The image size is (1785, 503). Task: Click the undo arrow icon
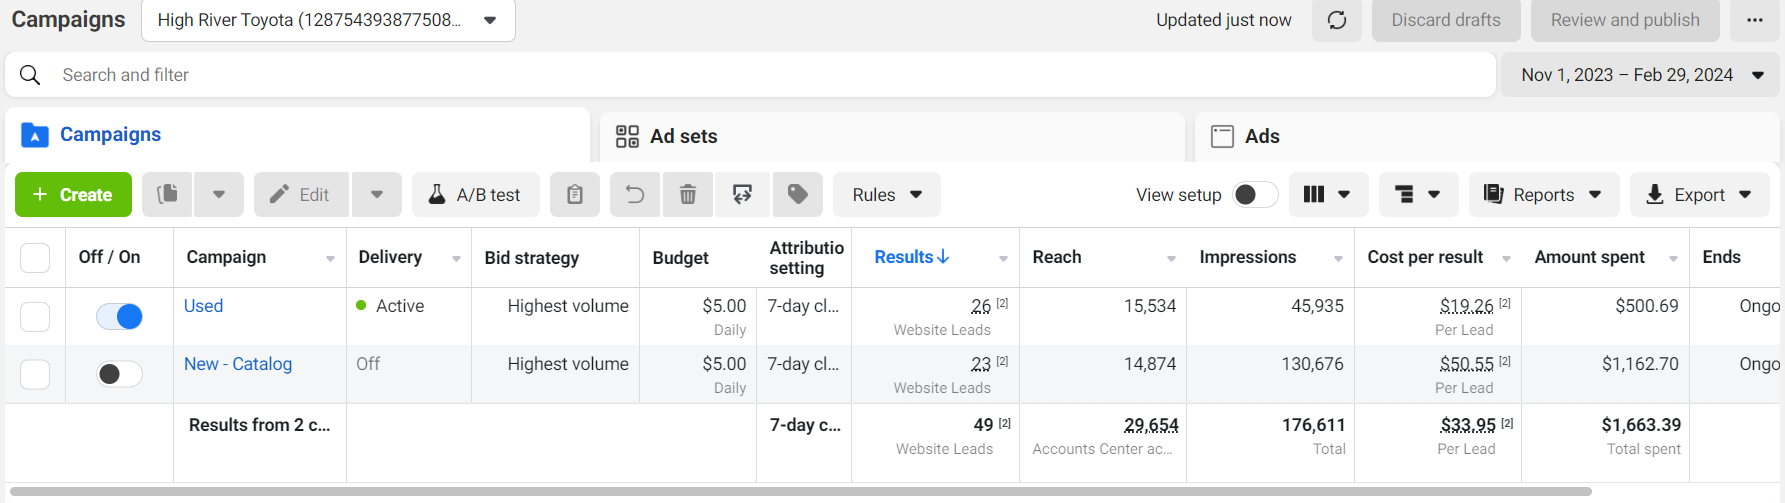coord(635,194)
